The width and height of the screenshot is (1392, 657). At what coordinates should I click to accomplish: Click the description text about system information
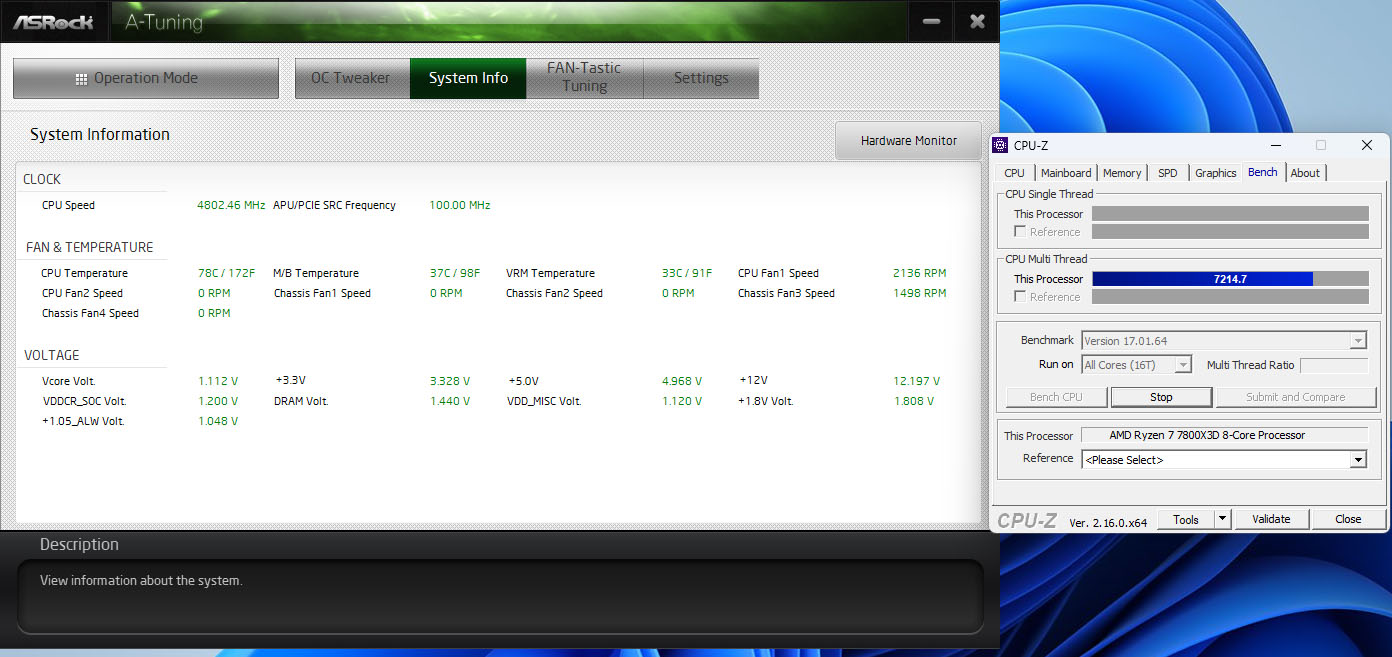click(x=141, y=580)
